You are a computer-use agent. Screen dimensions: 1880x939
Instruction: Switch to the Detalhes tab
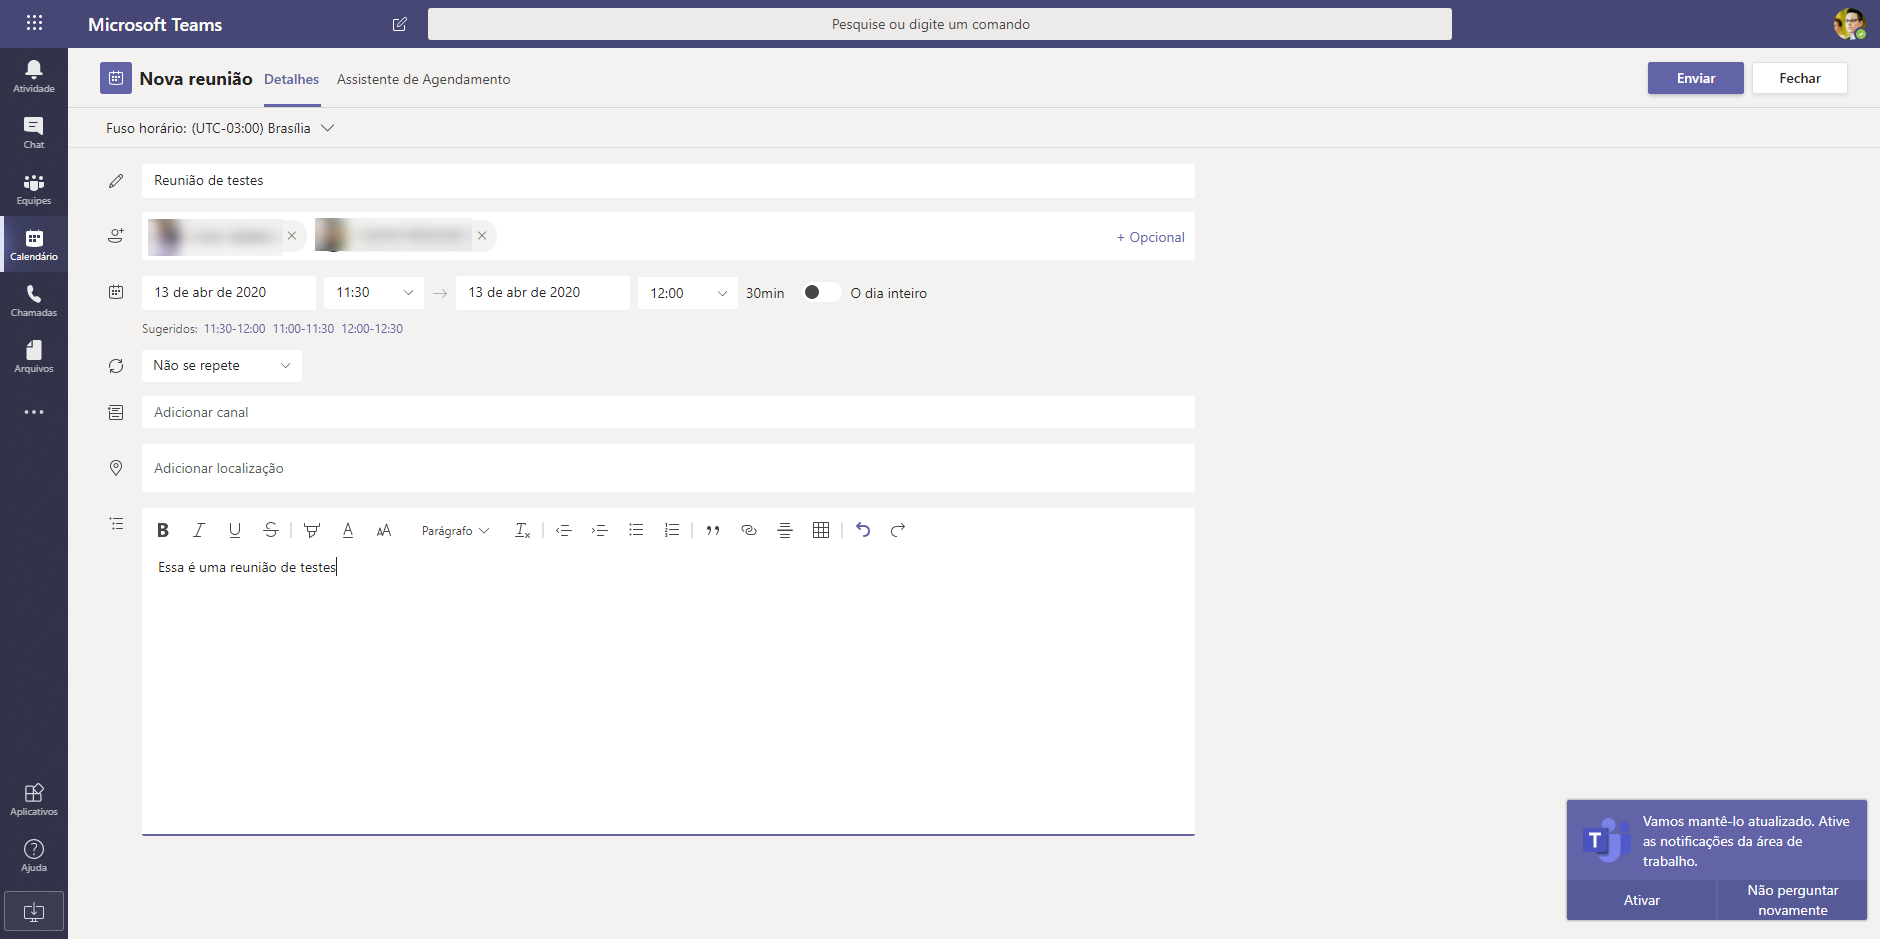click(x=291, y=79)
